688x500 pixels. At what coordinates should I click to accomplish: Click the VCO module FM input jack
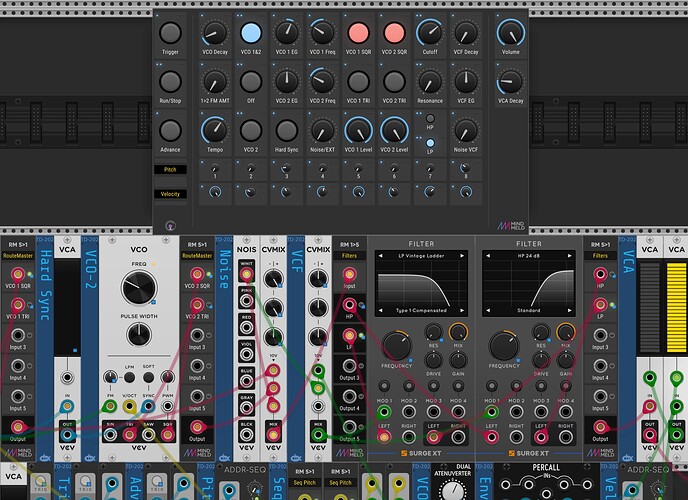coord(110,406)
